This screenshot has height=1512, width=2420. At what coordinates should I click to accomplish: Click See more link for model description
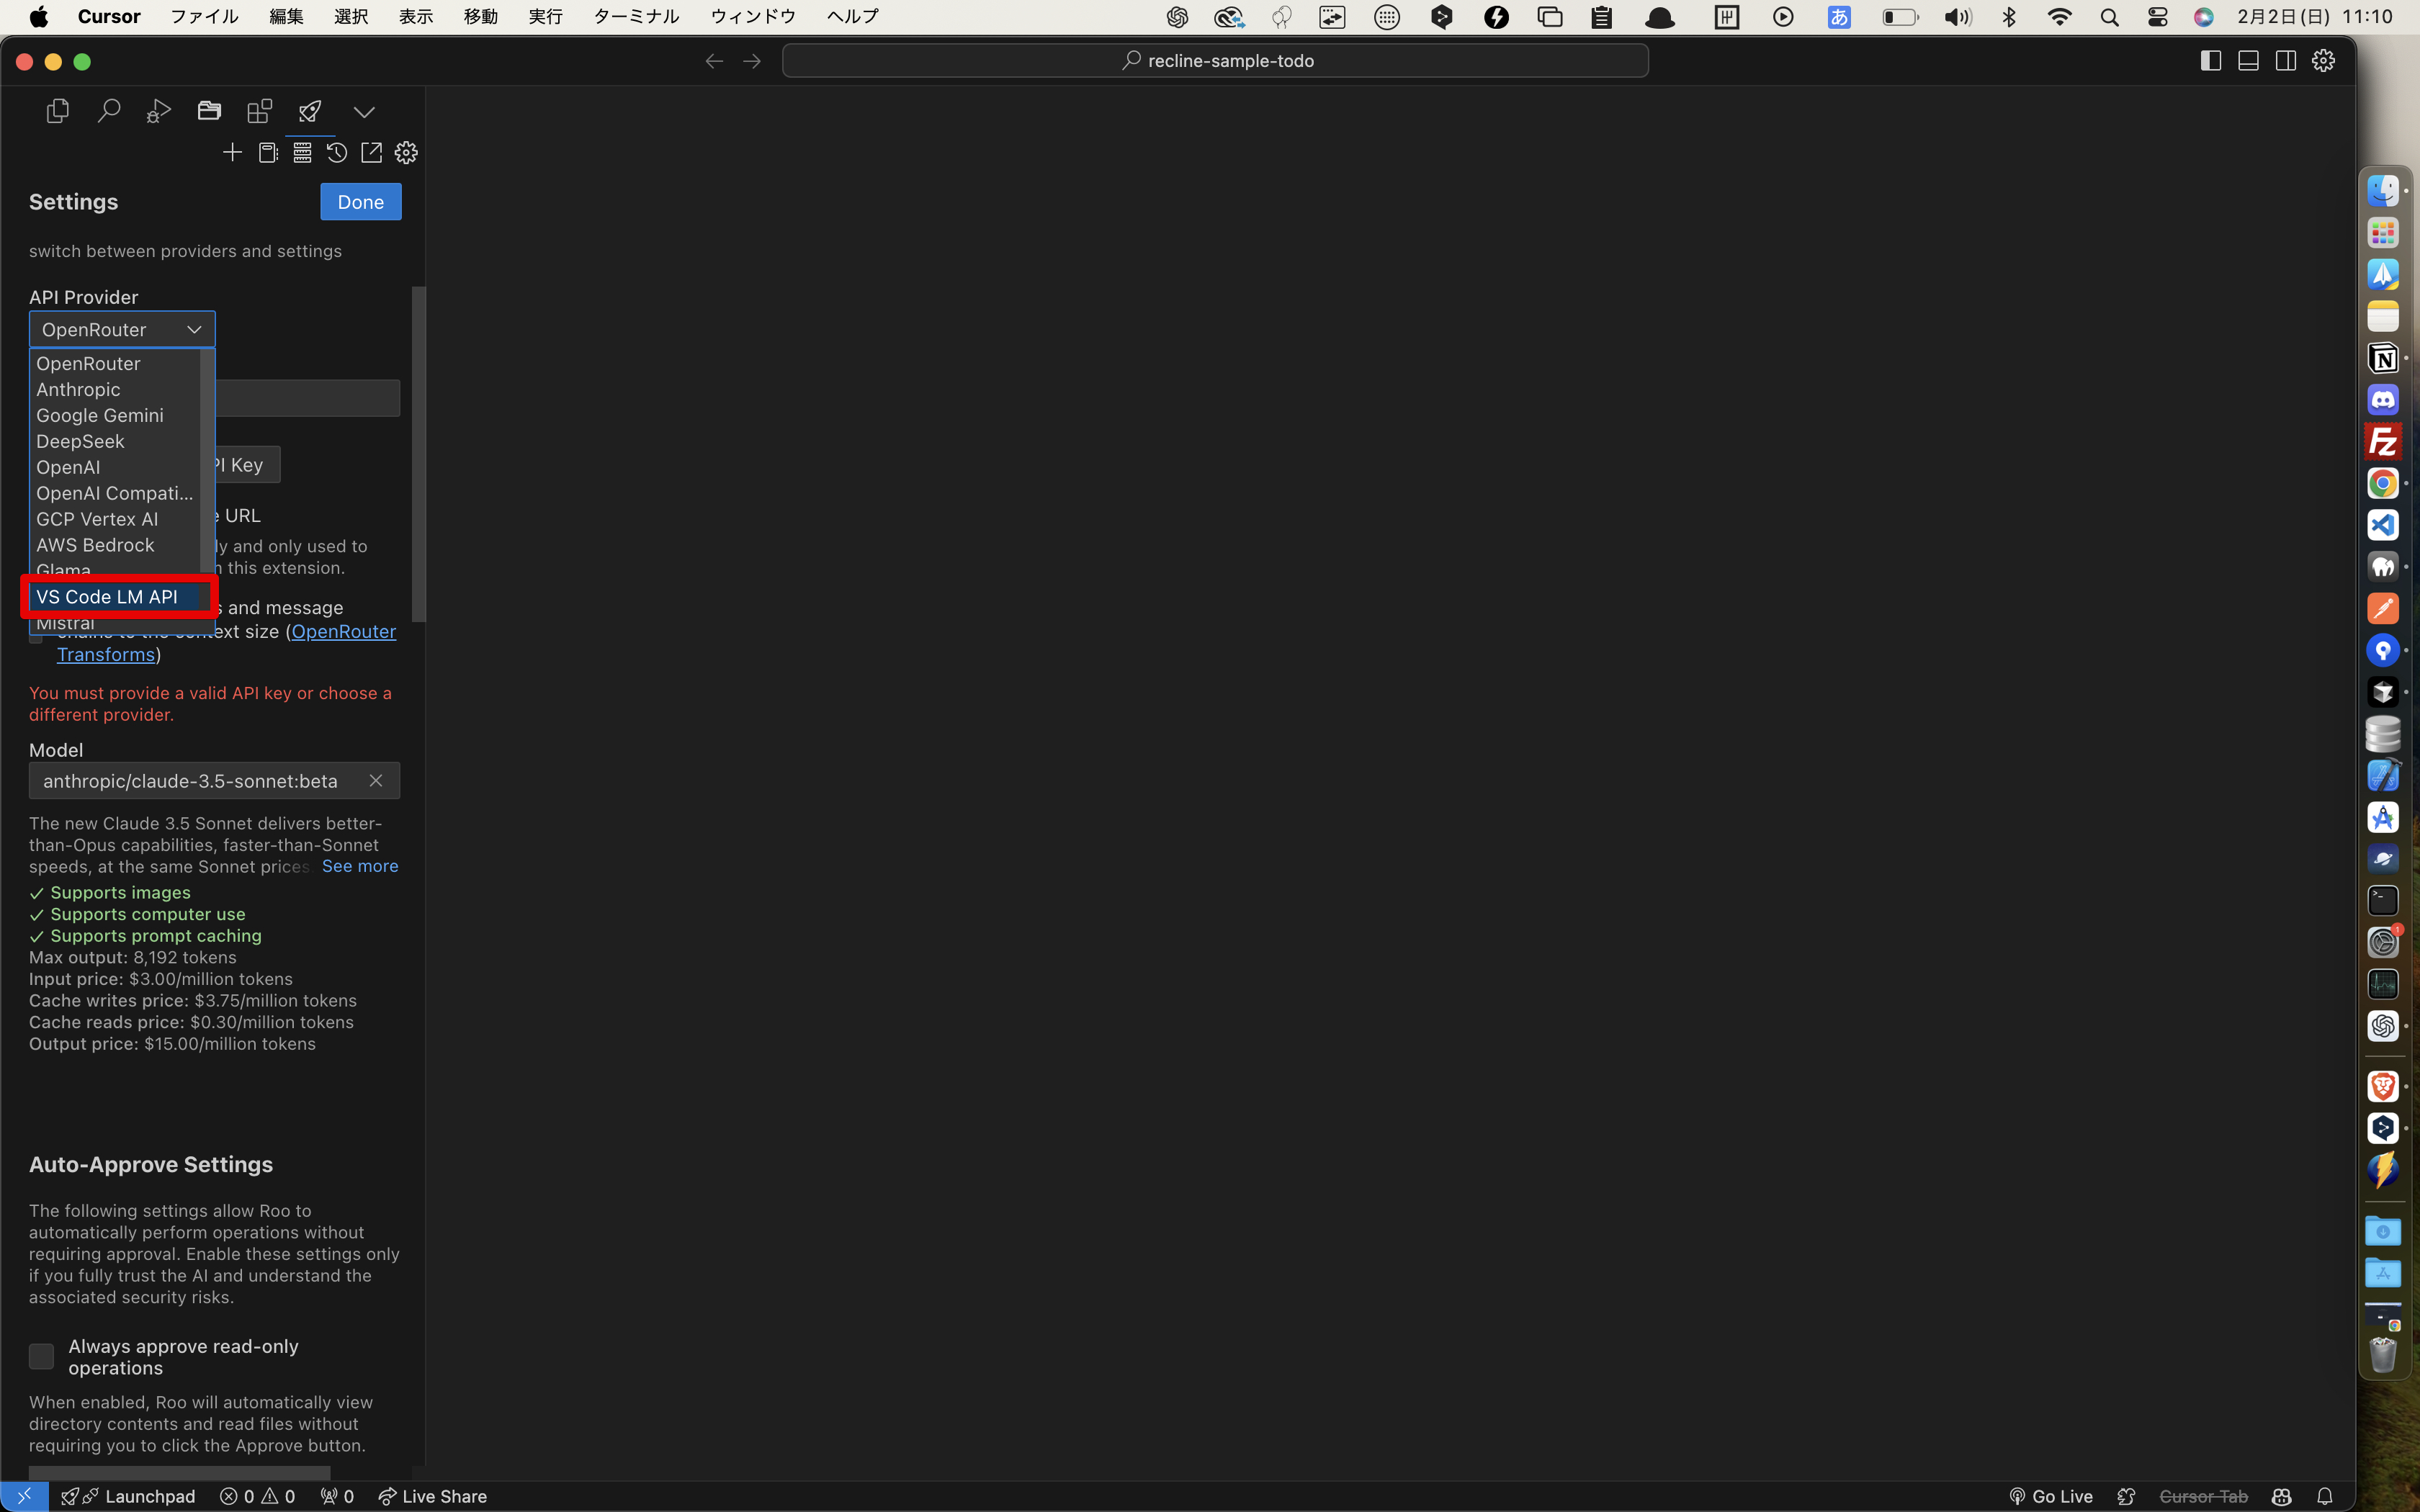tap(360, 866)
